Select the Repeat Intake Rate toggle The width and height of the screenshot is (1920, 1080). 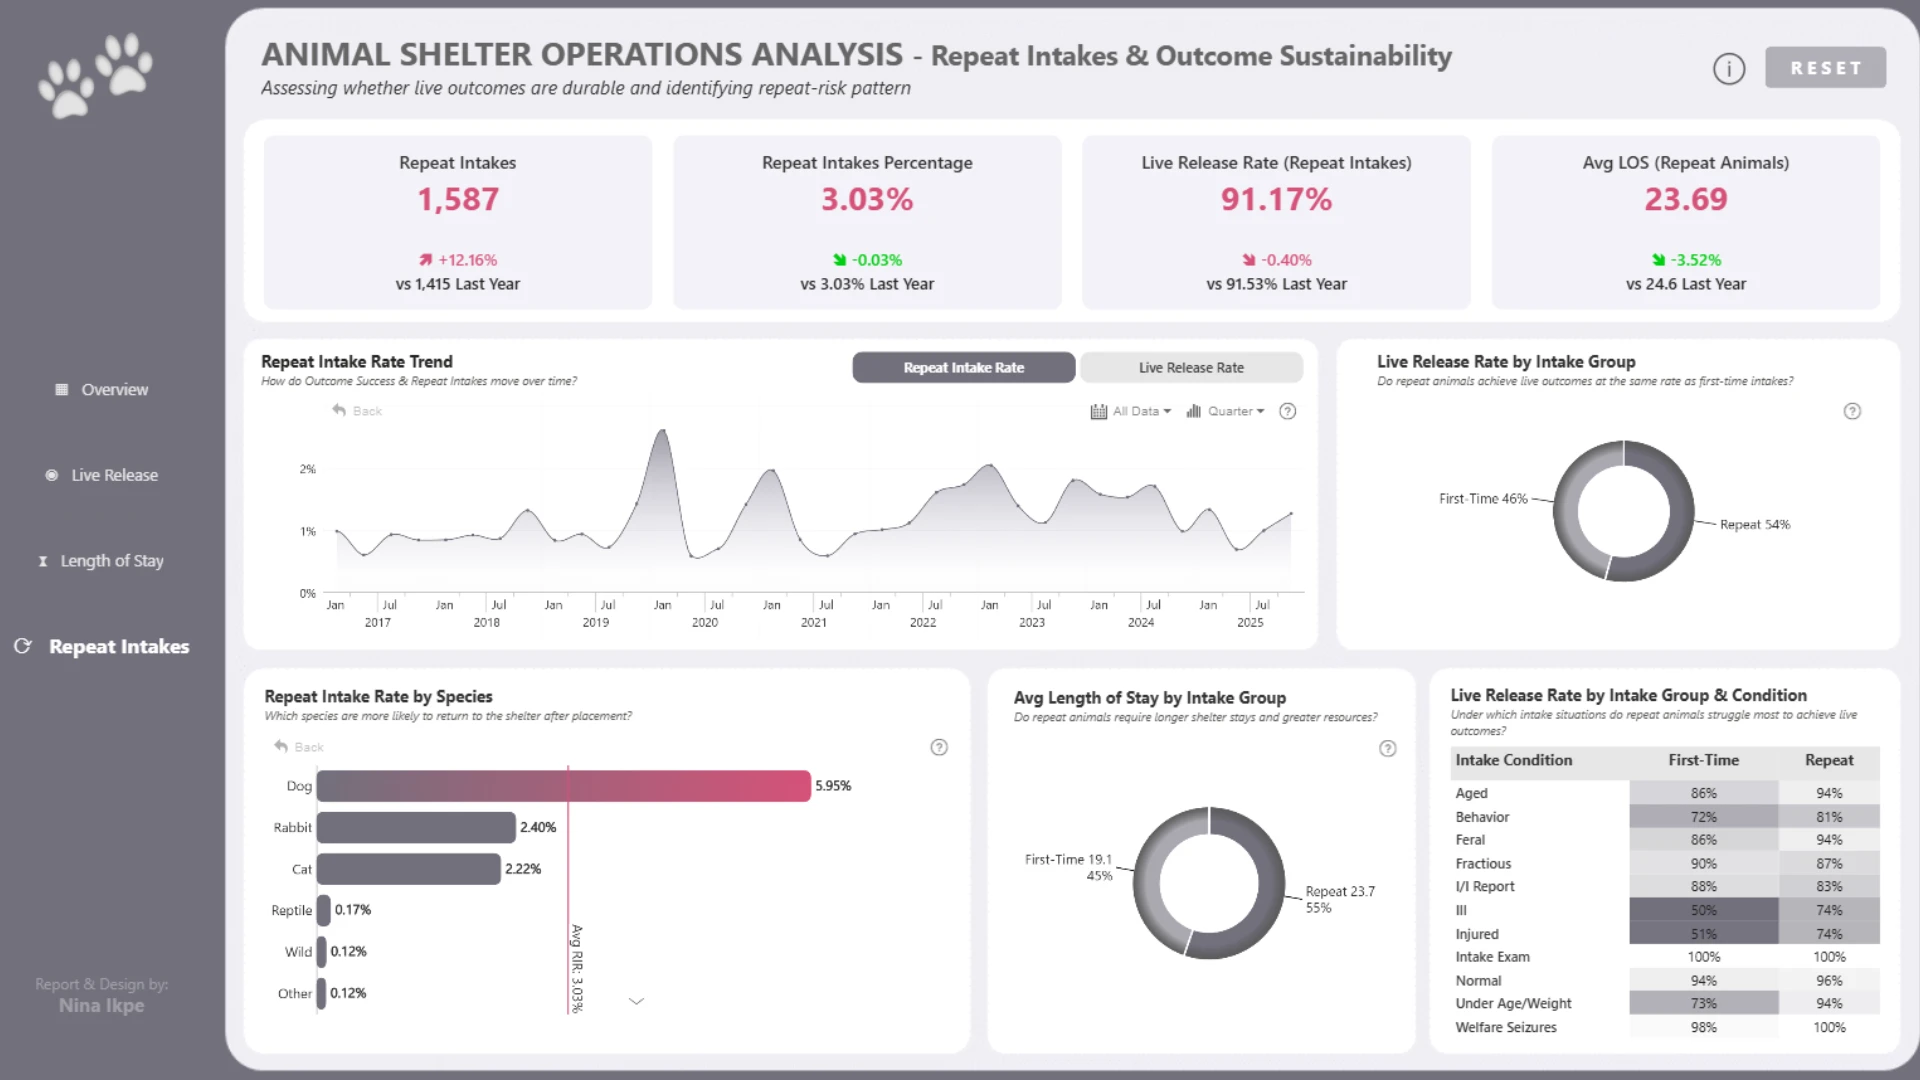(x=964, y=368)
